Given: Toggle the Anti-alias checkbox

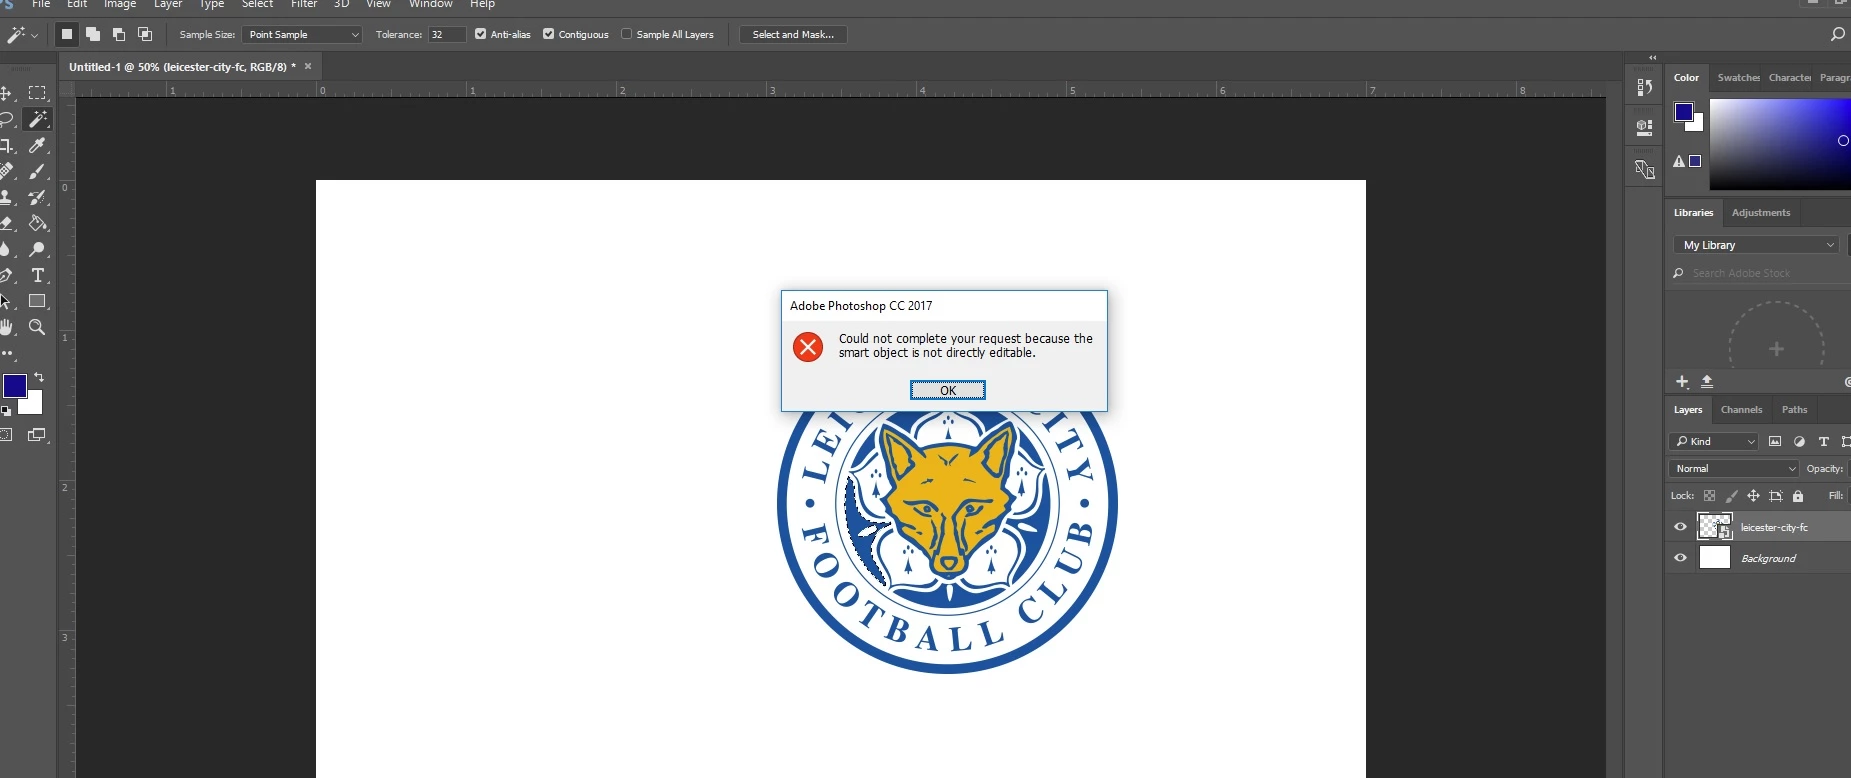Looking at the screenshot, I should pyautogui.click(x=481, y=34).
